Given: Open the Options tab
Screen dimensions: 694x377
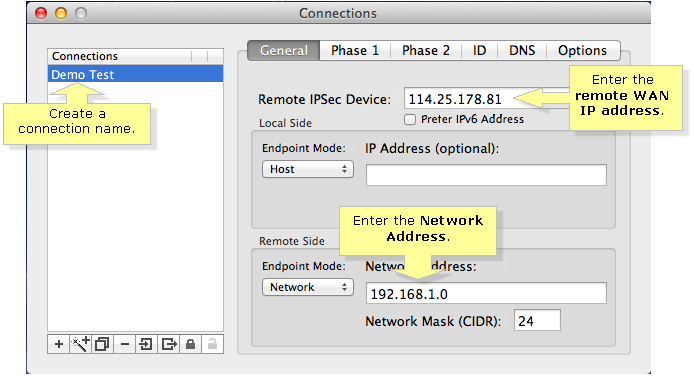Looking at the screenshot, I should [x=582, y=50].
